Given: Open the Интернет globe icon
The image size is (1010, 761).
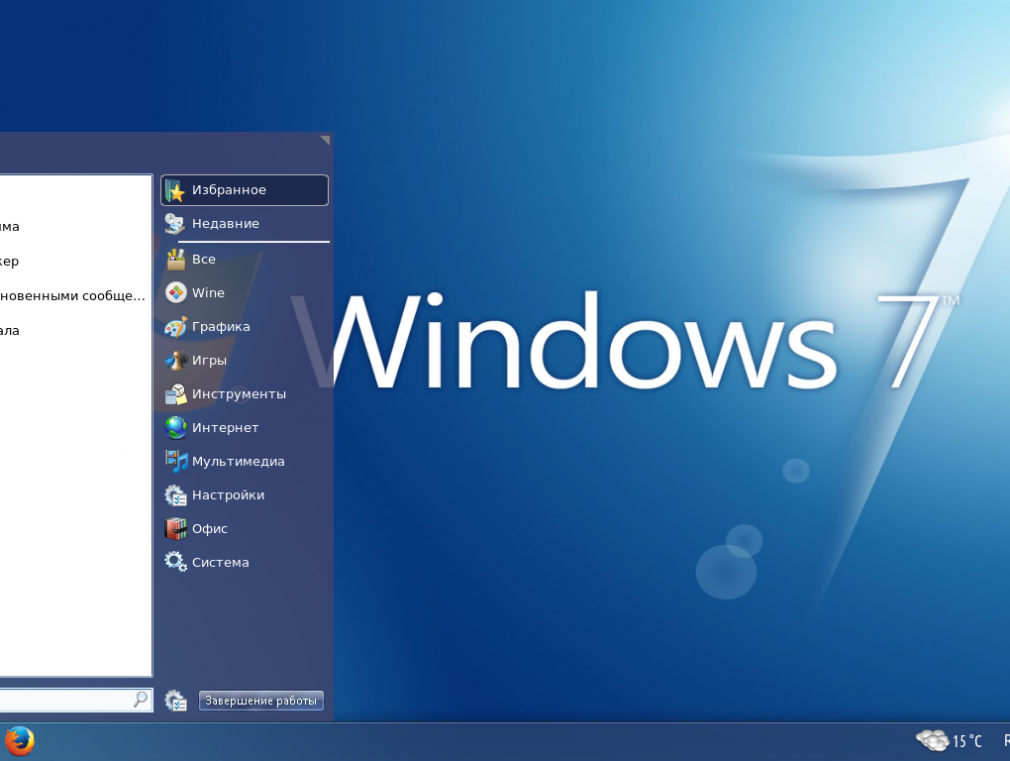Looking at the screenshot, I should click(x=176, y=427).
